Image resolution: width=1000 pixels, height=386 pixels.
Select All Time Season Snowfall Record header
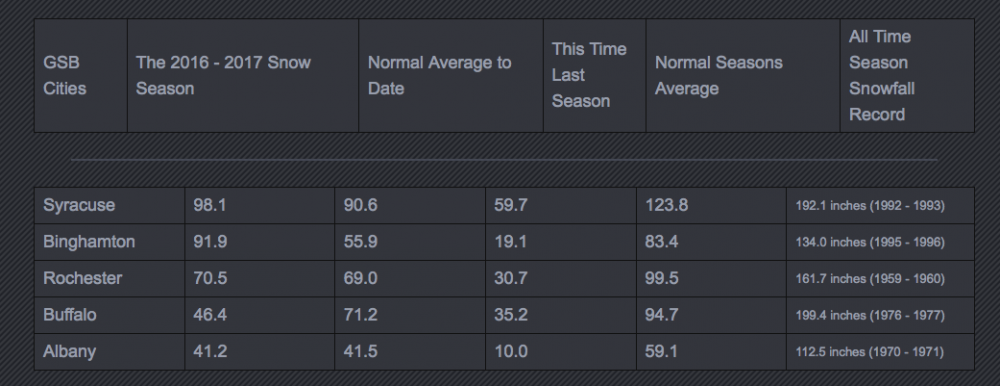pos(907,76)
